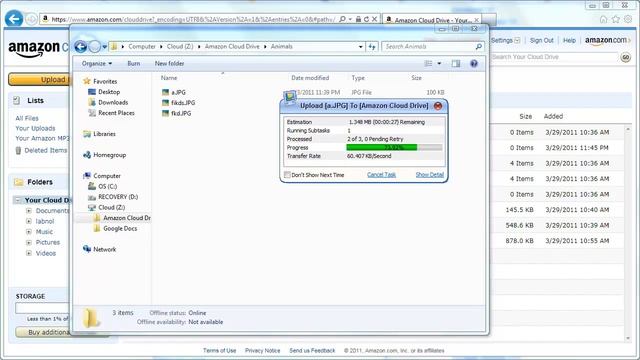Open Recent Places in navigation pane

111,113
